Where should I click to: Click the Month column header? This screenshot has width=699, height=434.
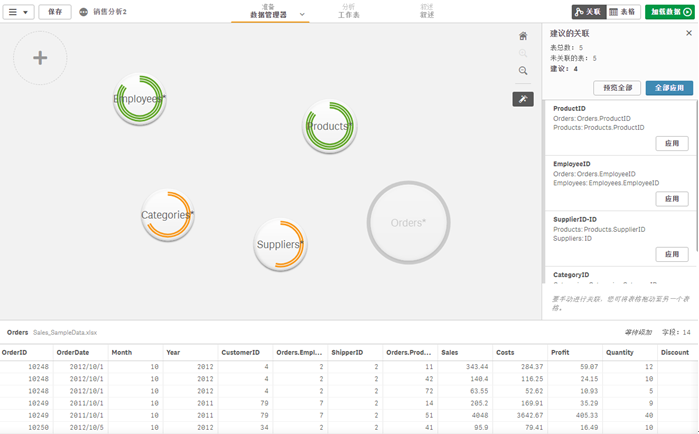pyautogui.click(x=136, y=352)
